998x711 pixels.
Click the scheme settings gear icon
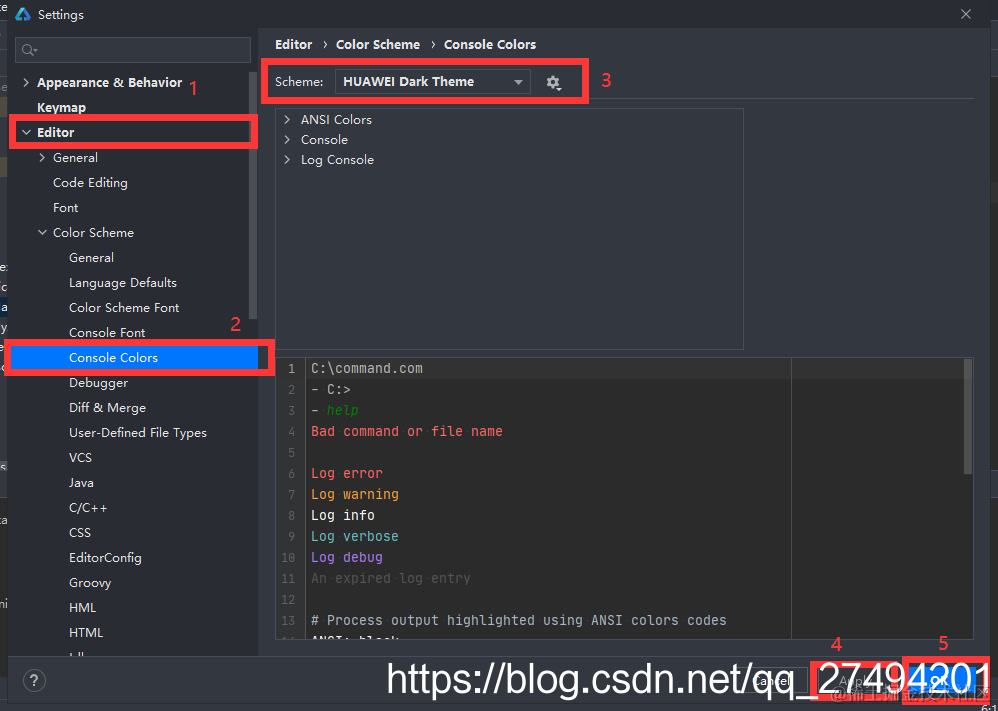click(x=553, y=82)
